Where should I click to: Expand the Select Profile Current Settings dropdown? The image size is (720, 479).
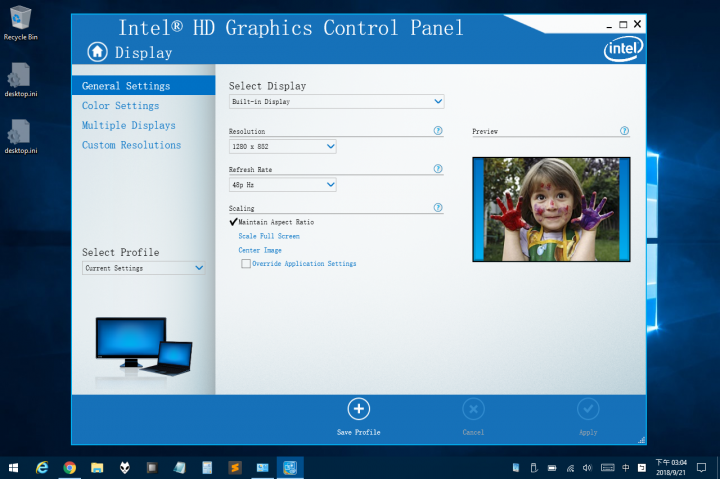point(144,268)
